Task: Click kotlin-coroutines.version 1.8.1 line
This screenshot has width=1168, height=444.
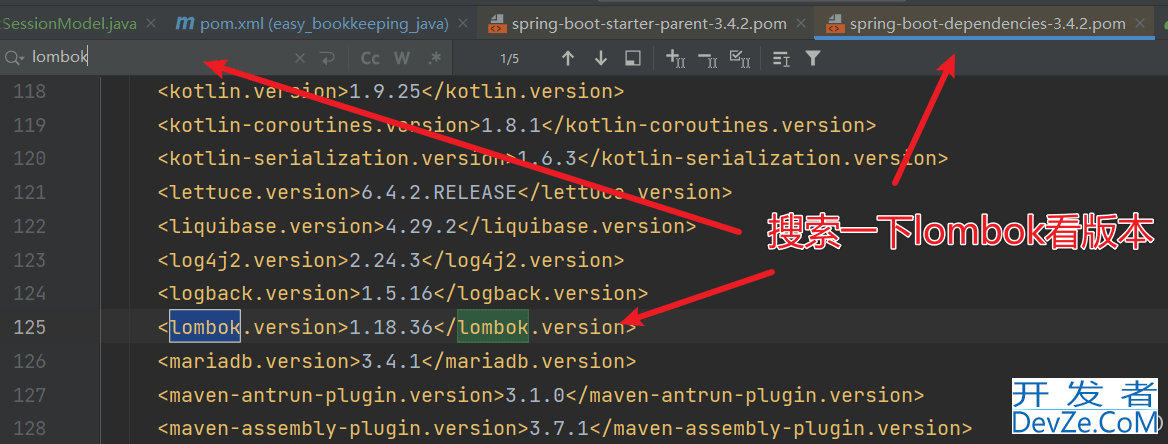Action: [x=517, y=125]
